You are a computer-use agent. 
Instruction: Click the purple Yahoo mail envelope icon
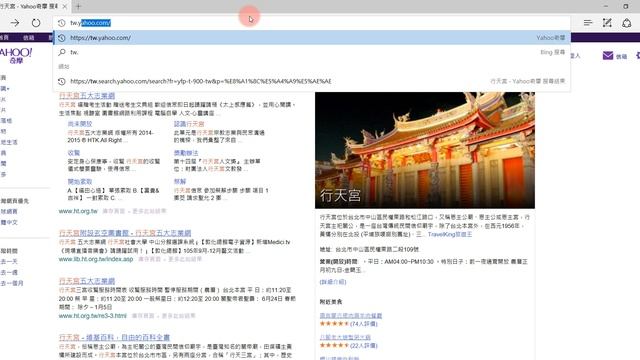point(608,56)
